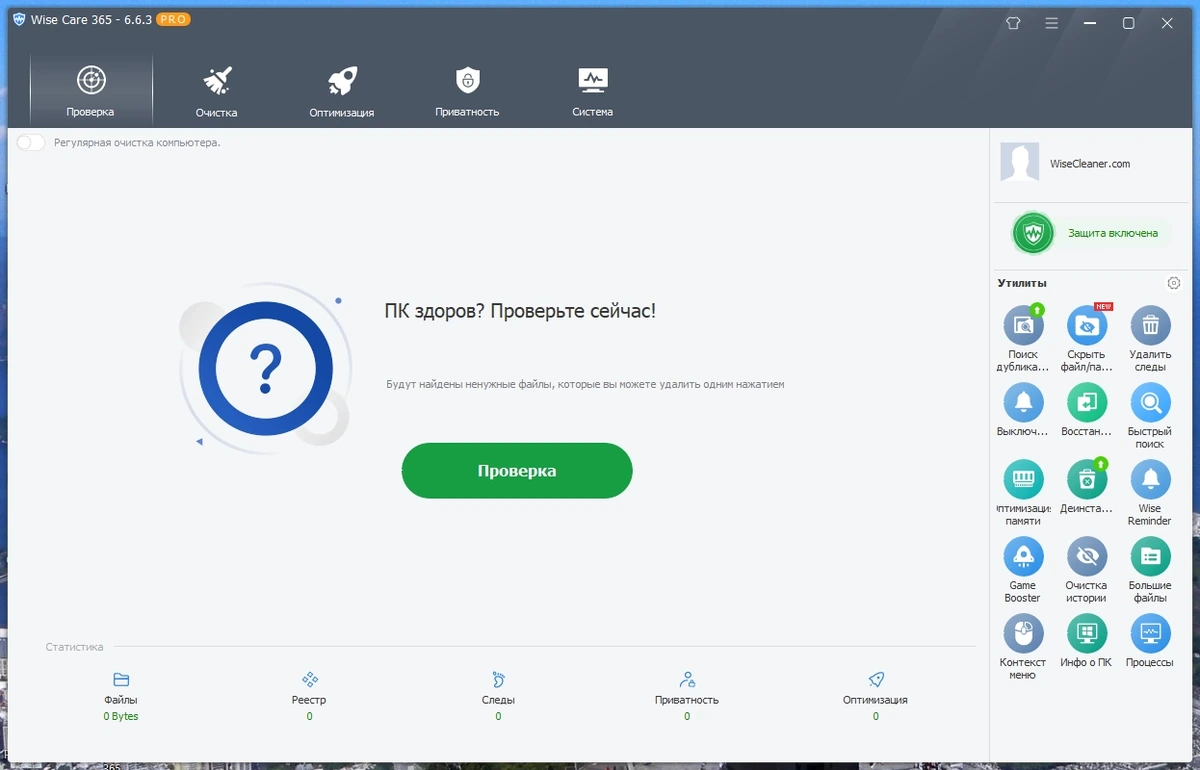Open the Поиск дубликатов utility icon
This screenshot has width=1200, height=770.
point(1023,325)
